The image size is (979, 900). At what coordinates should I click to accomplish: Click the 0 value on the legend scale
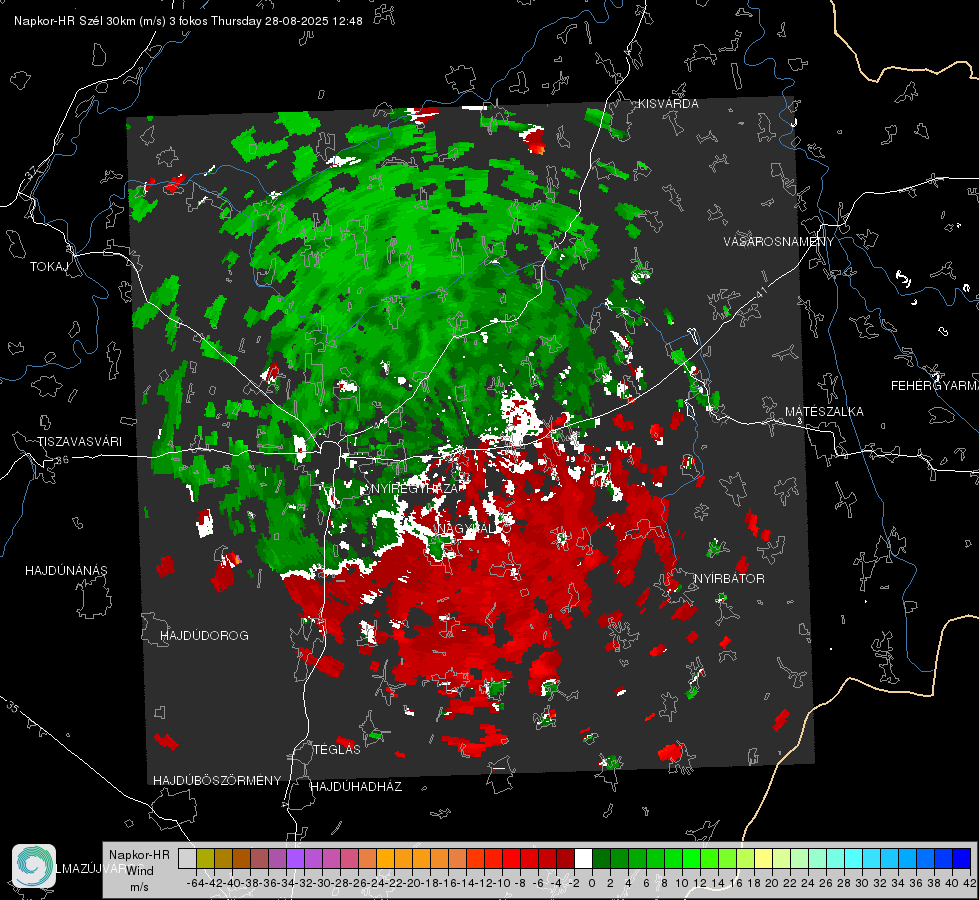(x=592, y=883)
